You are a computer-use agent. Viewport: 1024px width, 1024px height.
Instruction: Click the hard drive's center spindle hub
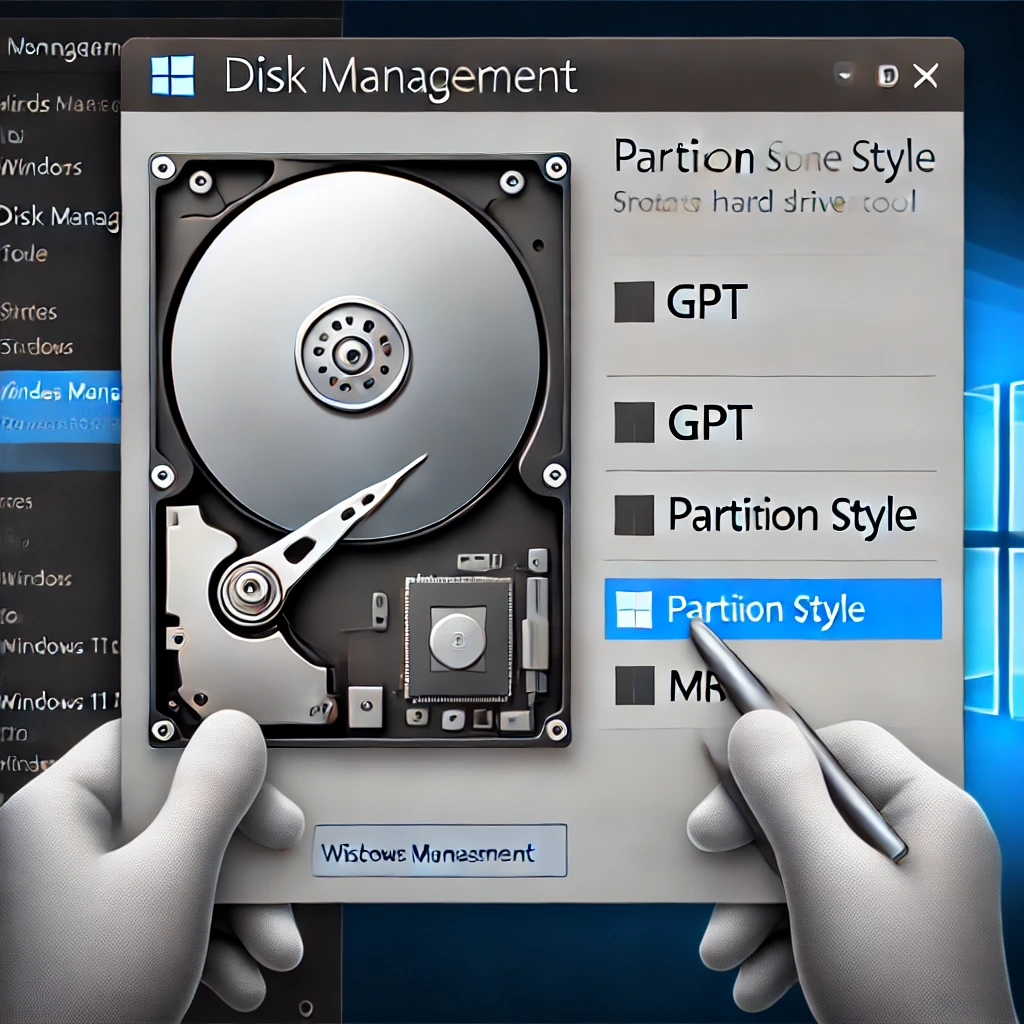[352, 352]
